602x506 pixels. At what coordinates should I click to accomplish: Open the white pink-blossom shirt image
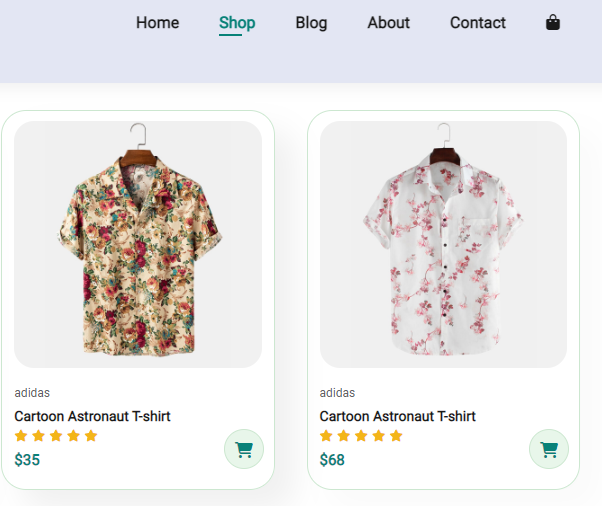click(x=443, y=244)
